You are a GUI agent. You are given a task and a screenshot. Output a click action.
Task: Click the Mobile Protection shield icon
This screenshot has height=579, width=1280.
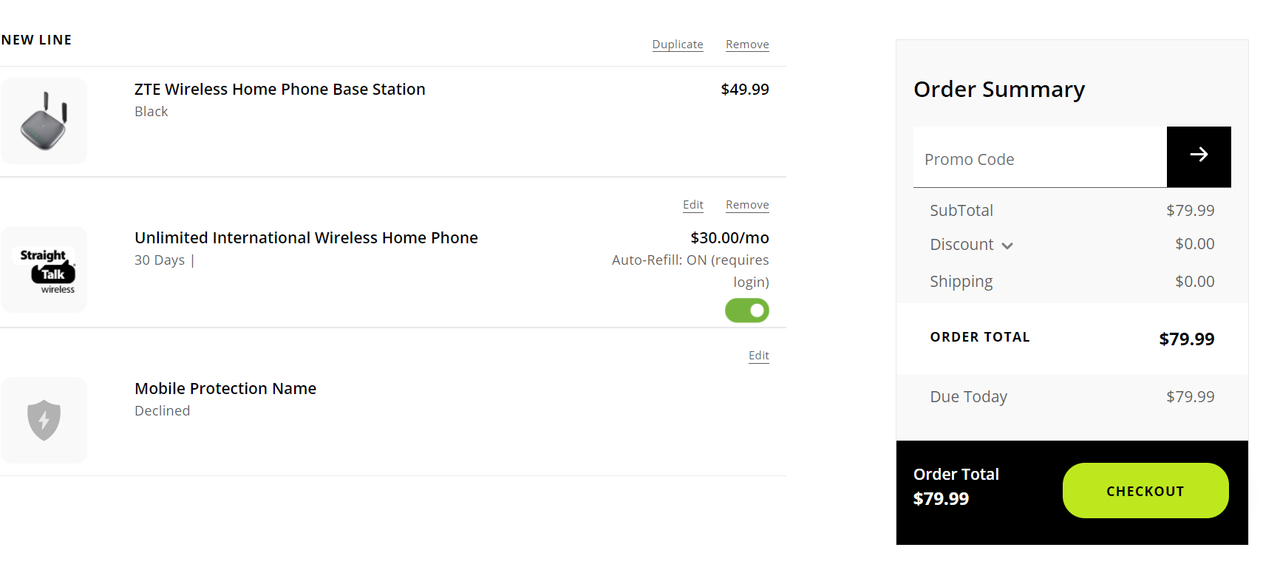44,420
